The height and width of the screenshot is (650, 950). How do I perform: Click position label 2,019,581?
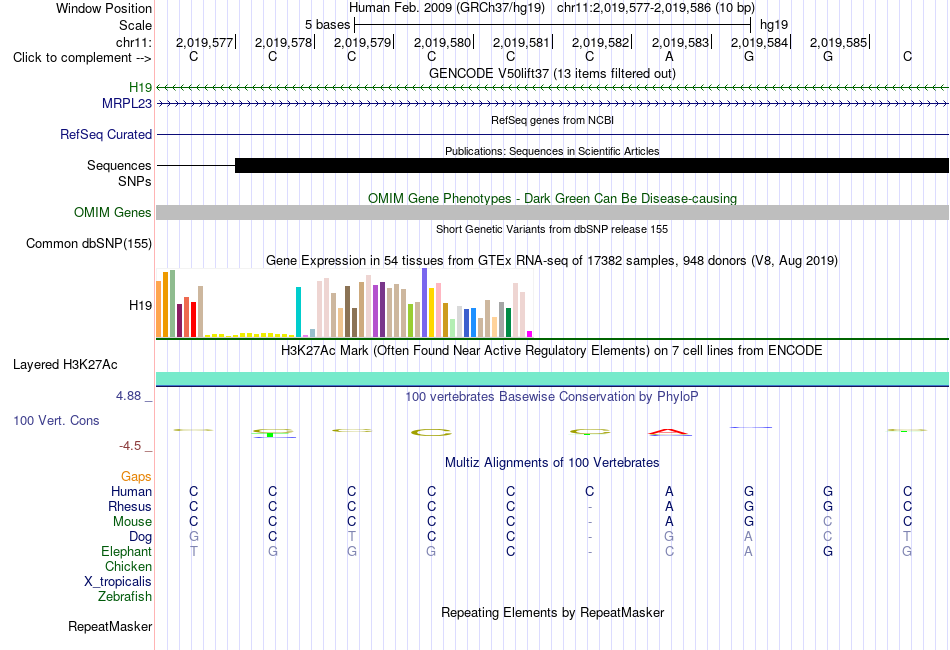click(521, 42)
